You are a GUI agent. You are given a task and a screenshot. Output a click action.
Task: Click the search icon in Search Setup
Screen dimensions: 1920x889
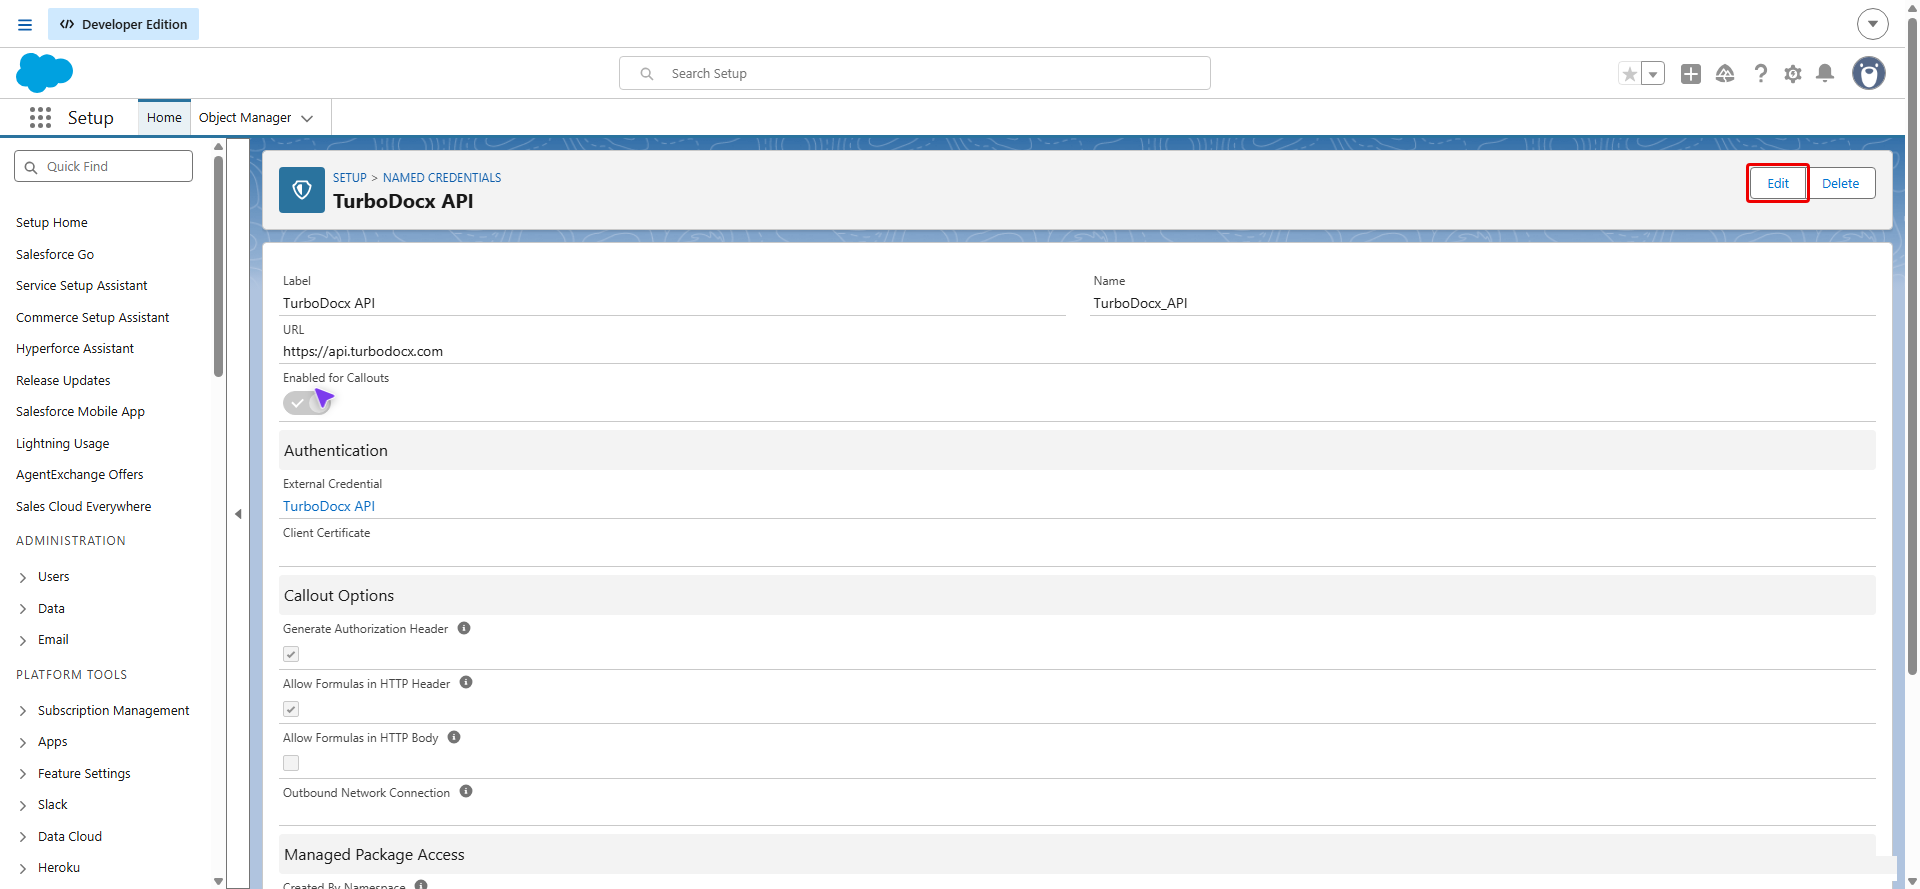(x=647, y=74)
